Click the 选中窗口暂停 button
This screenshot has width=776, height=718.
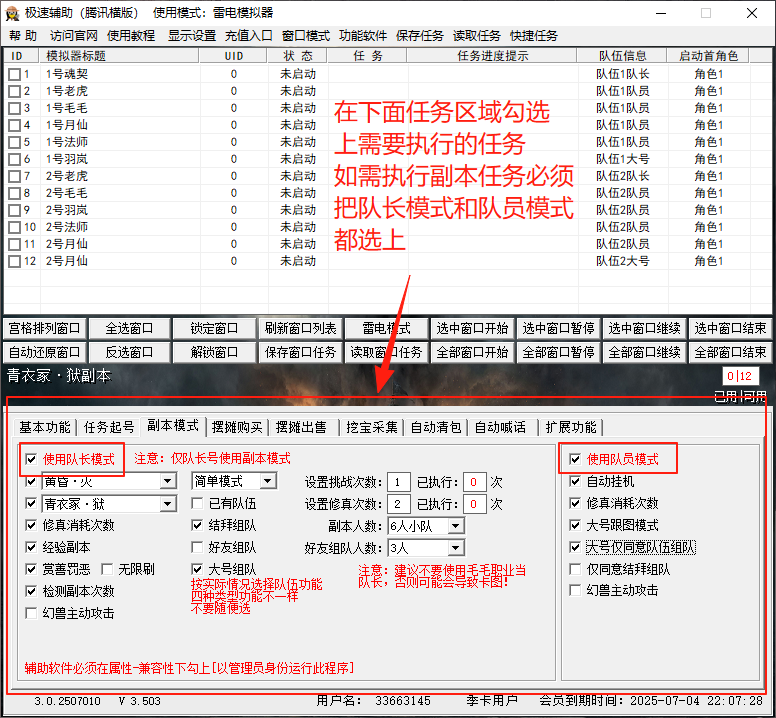coord(558,329)
